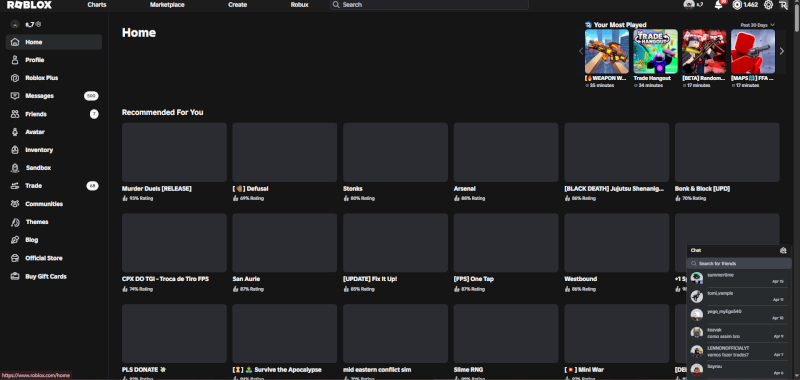The height and width of the screenshot is (380, 800).
Task: Click the Avatar sidebar icon
Action: pyautogui.click(x=15, y=132)
